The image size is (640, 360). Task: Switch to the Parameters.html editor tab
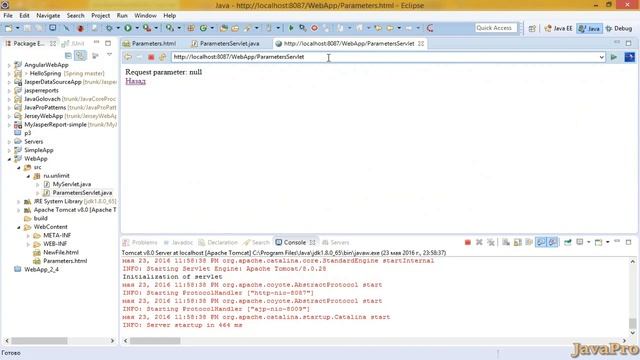(x=150, y=43)
